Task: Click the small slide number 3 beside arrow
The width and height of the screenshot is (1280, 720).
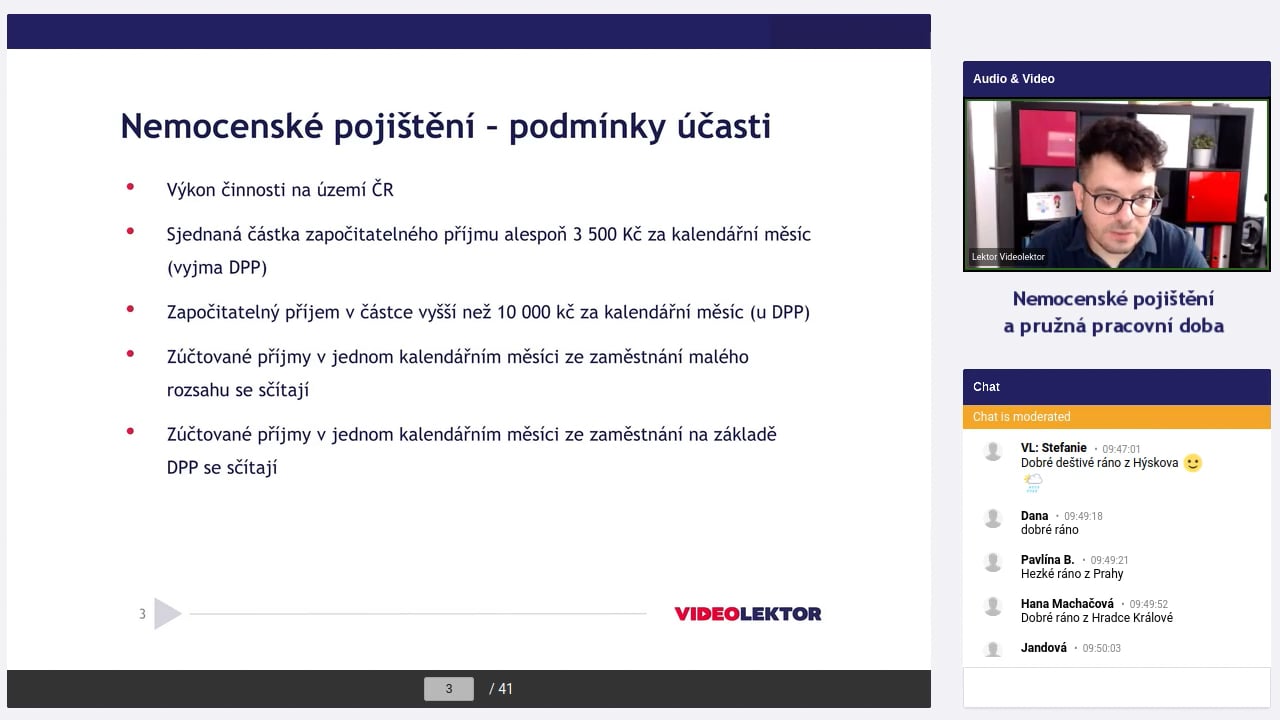Action: 142,614
